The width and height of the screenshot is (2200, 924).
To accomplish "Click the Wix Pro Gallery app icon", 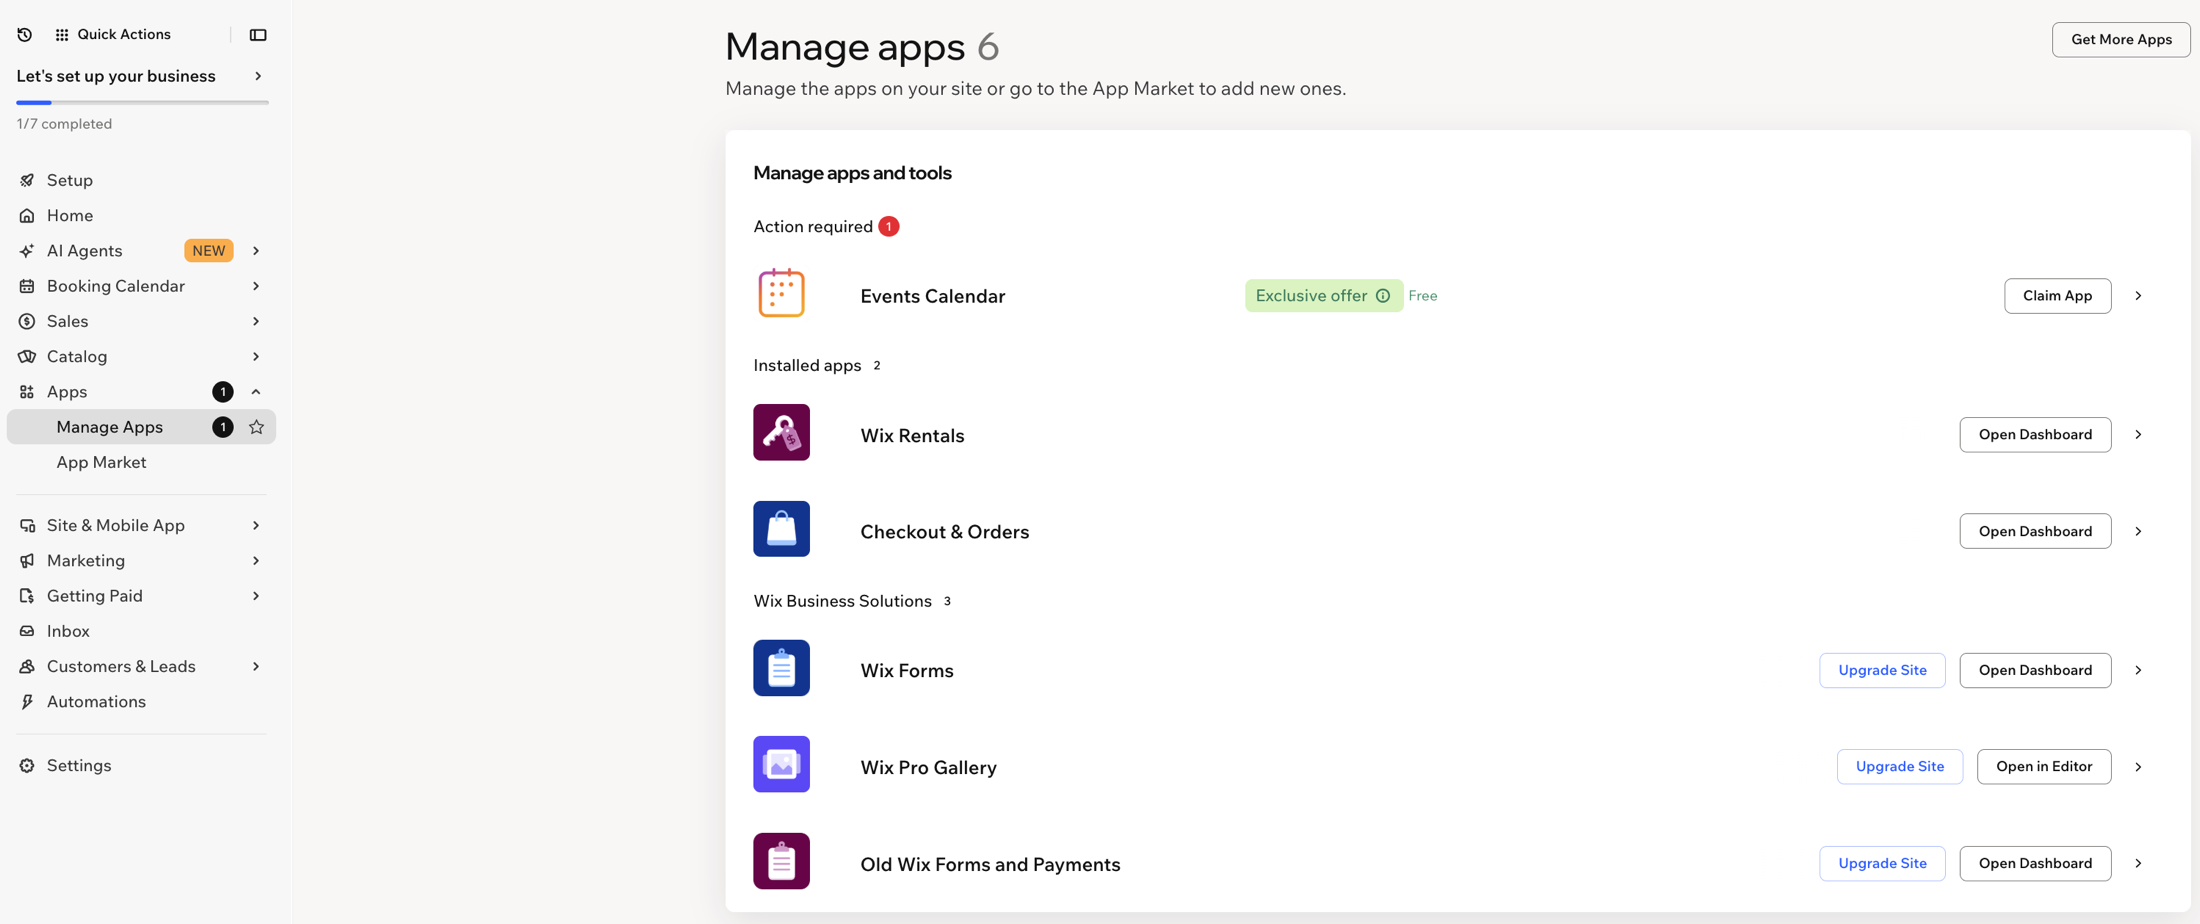I will point(781,765).
